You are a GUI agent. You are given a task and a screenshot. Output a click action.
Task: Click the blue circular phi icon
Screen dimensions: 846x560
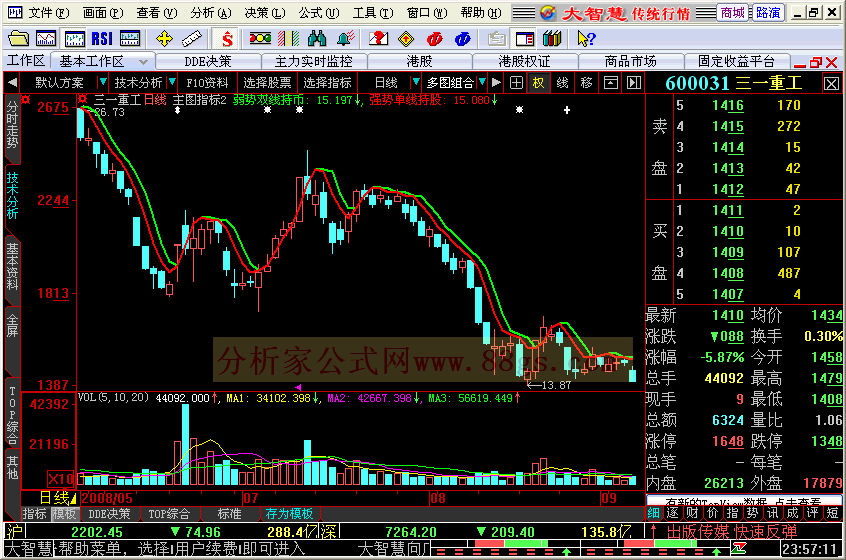pos(462,39)
